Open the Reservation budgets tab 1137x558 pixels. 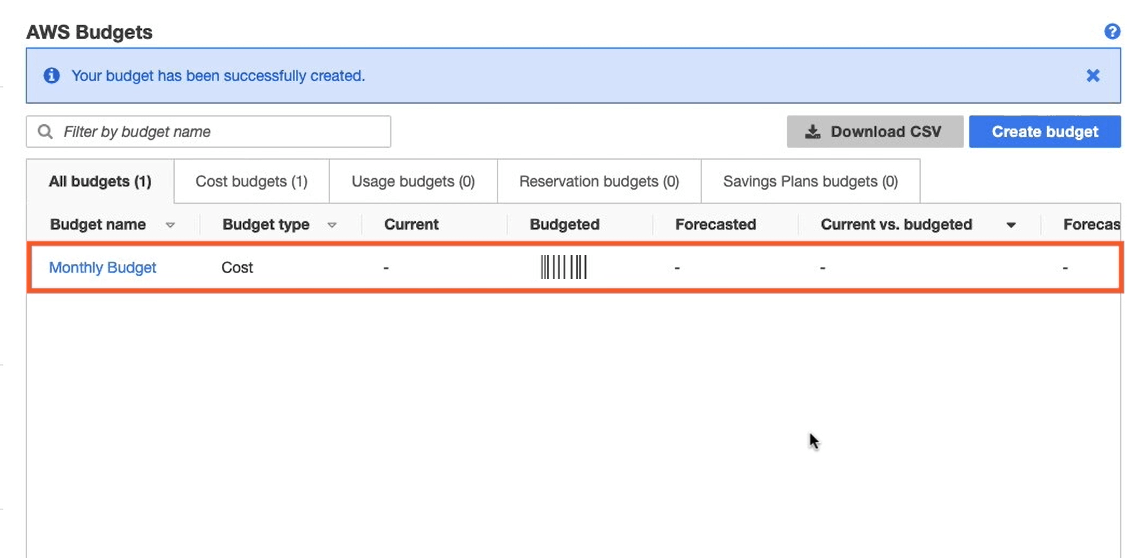(599, 181)
